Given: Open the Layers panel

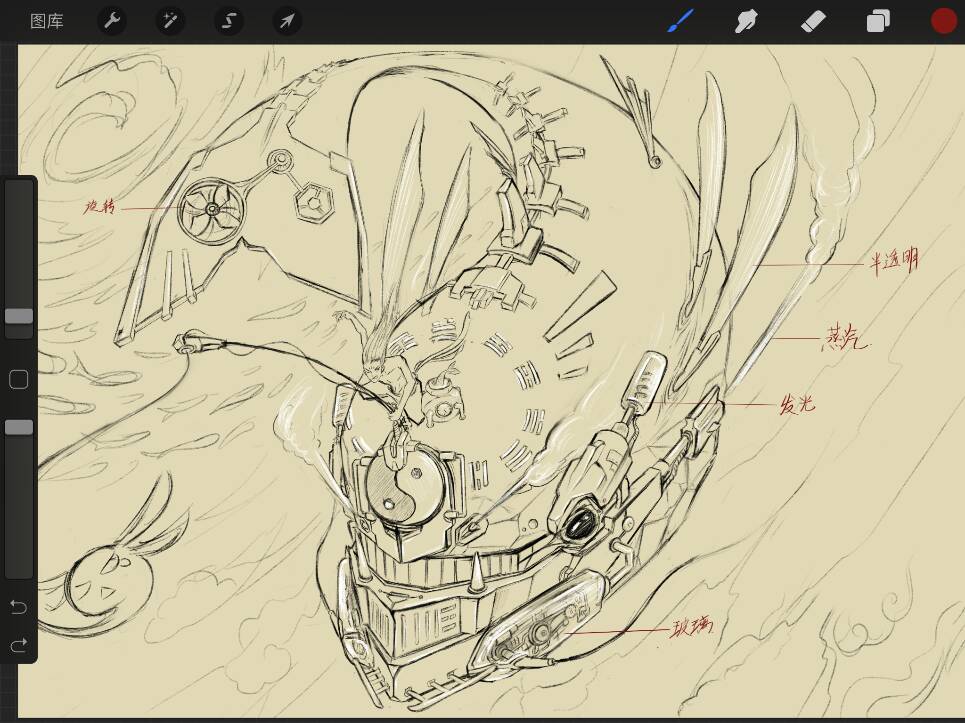Looking at the screenshot, I should pyautogui.click(x=878, y=21).
